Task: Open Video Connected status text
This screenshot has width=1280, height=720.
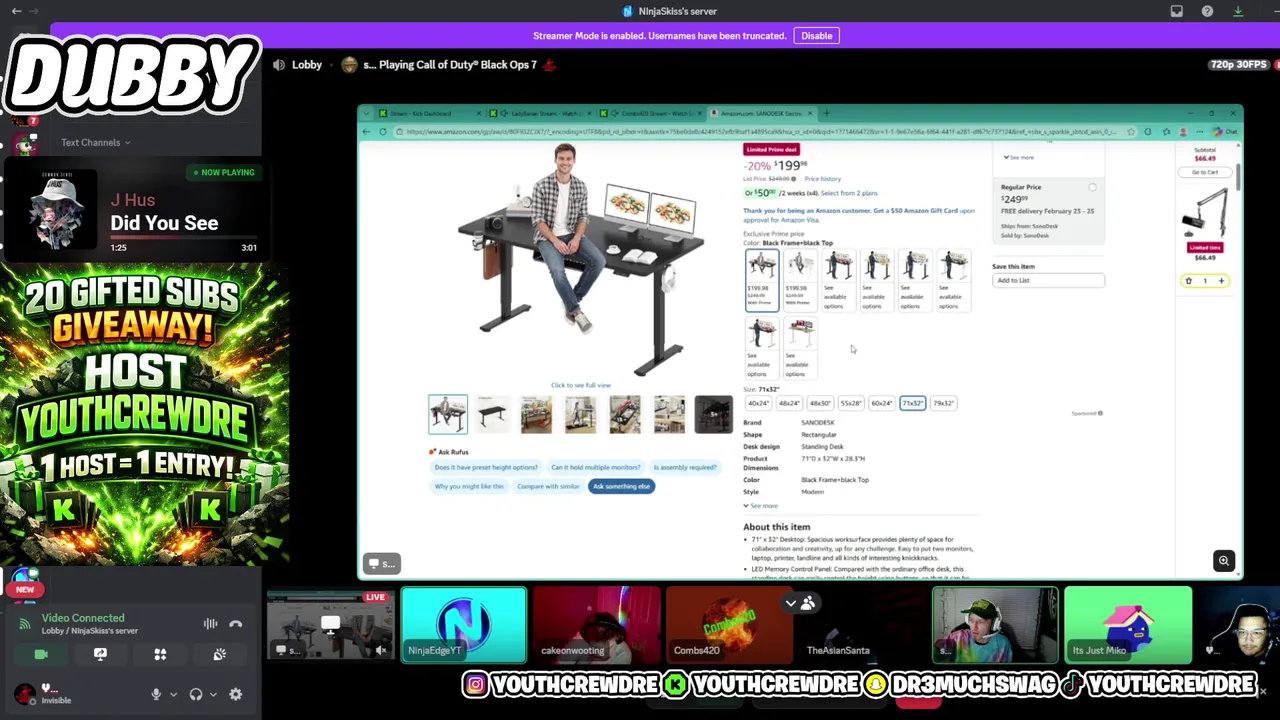Action: pyautogui.click(x=83, y=618)
